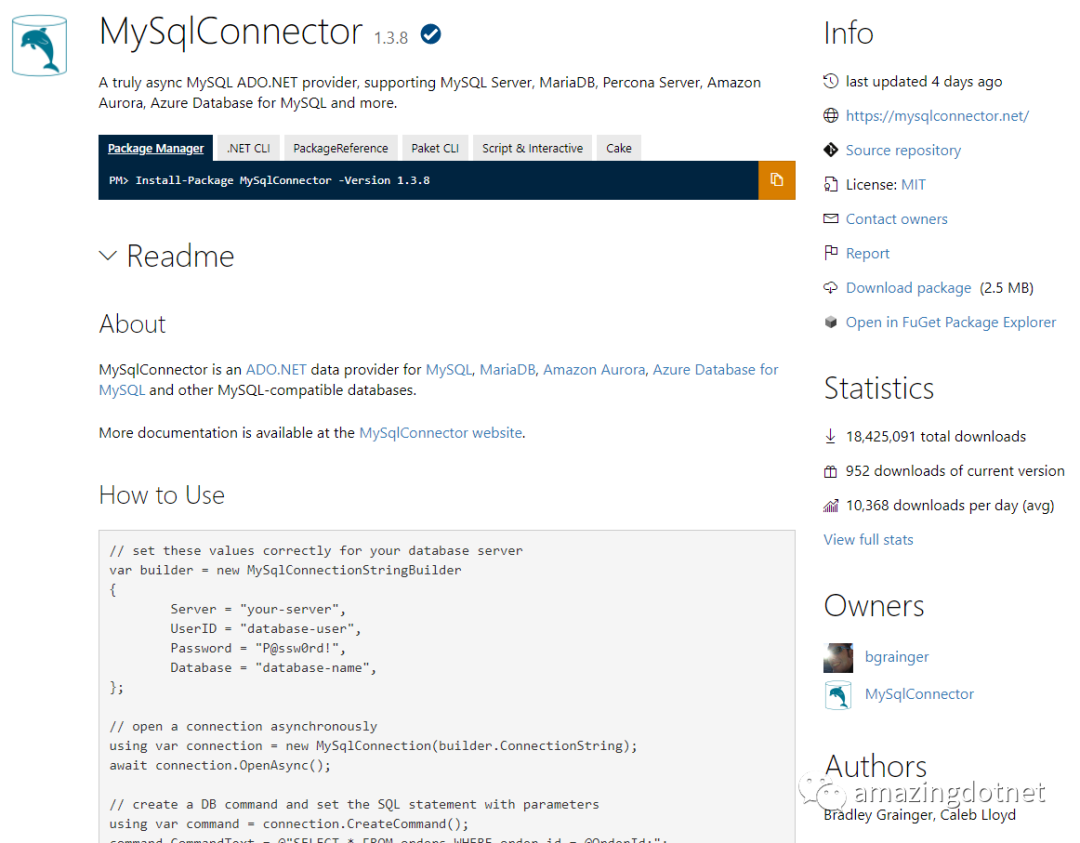Open in FuGet Package Explorer link

pos(951,322)
